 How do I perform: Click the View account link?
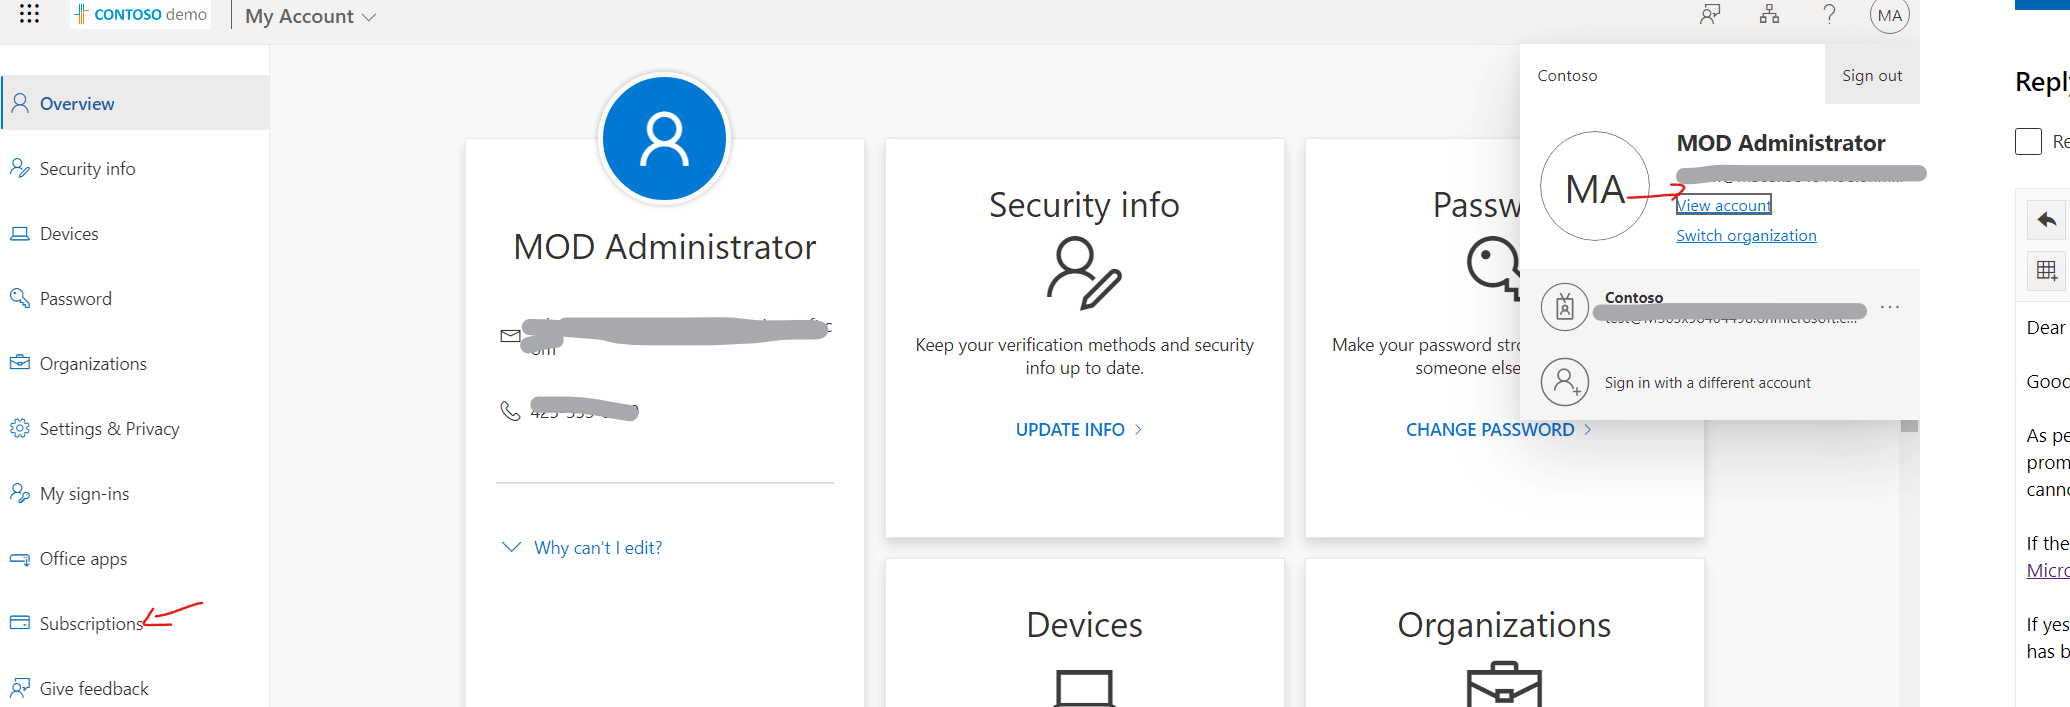[x=1724, y=205]
